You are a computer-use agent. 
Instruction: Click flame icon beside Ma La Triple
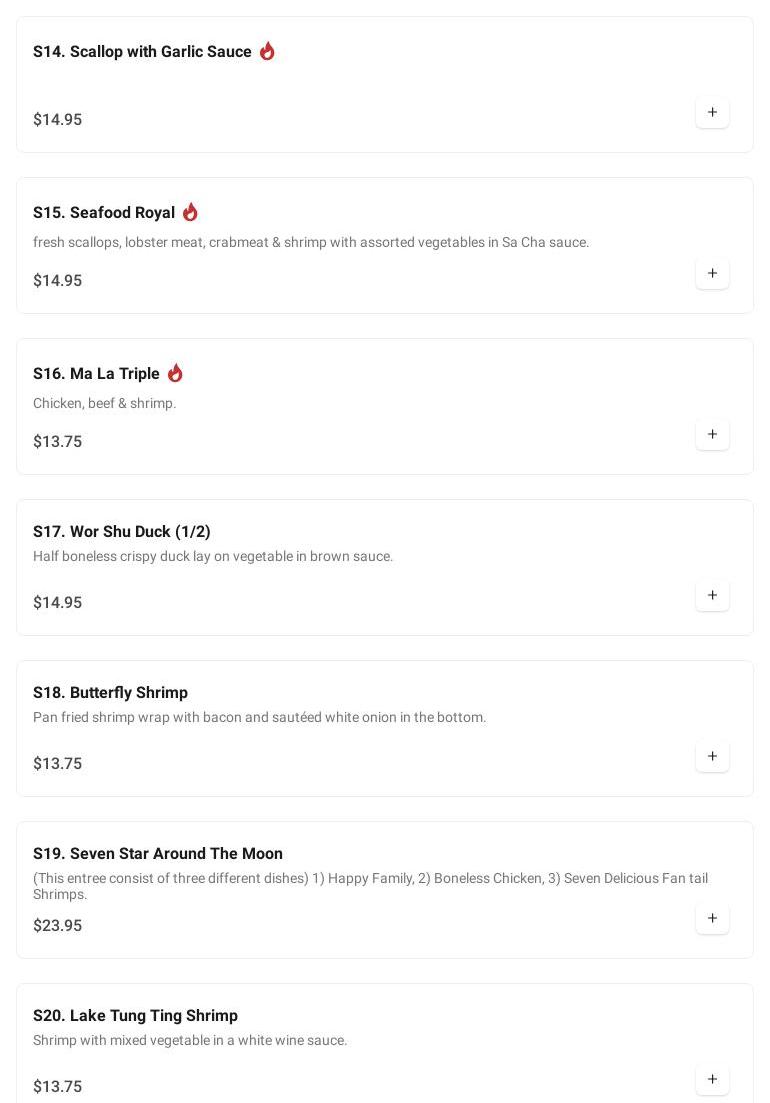pyautogui.click(x=175, y=373)
